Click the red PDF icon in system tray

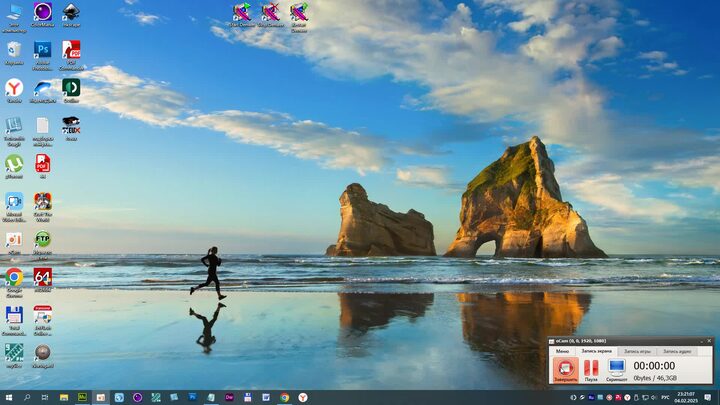(618, 398)
